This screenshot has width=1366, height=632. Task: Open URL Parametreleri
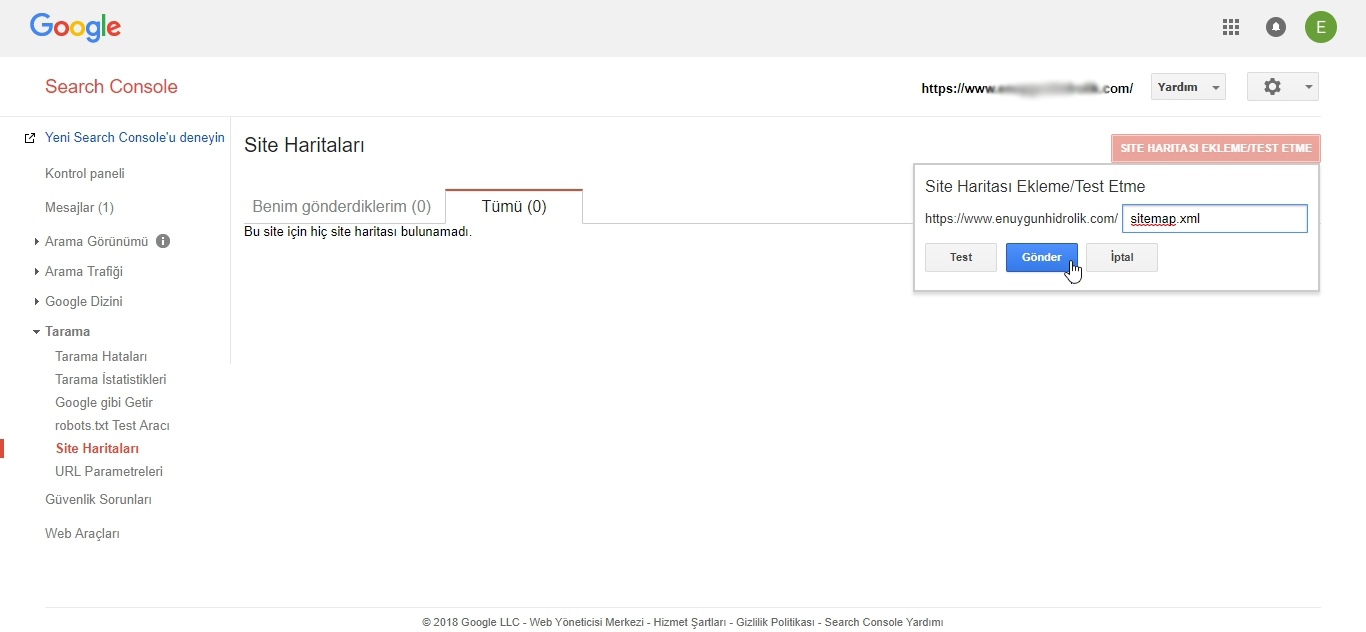tap(109, 471)
